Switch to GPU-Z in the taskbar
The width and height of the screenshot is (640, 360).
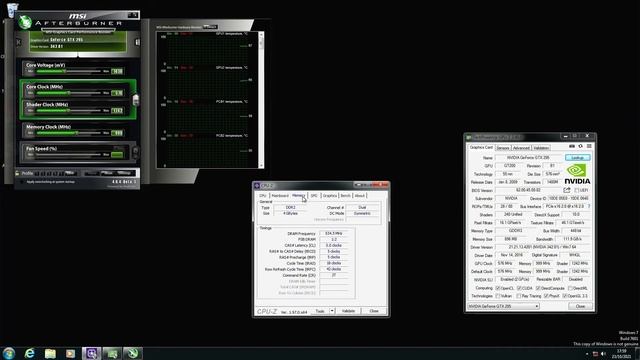click(112, 353)
